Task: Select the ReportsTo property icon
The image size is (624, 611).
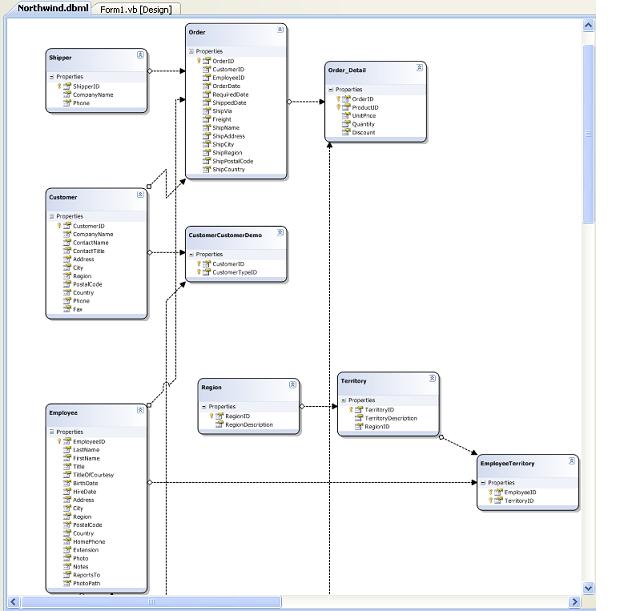Action: point(67,575)
